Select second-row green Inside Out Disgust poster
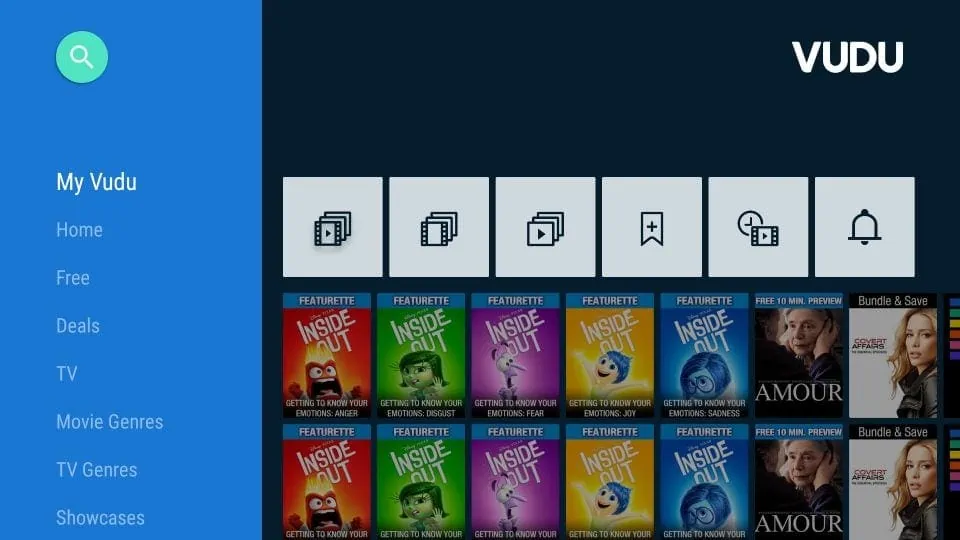Screen dimensions: 960x540 (421, 482)
